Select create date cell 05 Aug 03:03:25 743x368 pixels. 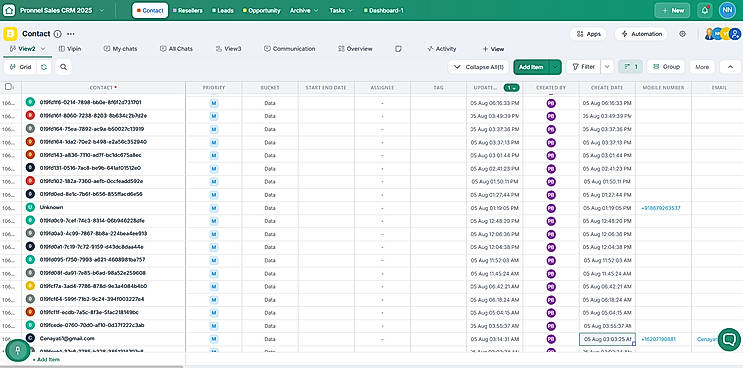607,339
